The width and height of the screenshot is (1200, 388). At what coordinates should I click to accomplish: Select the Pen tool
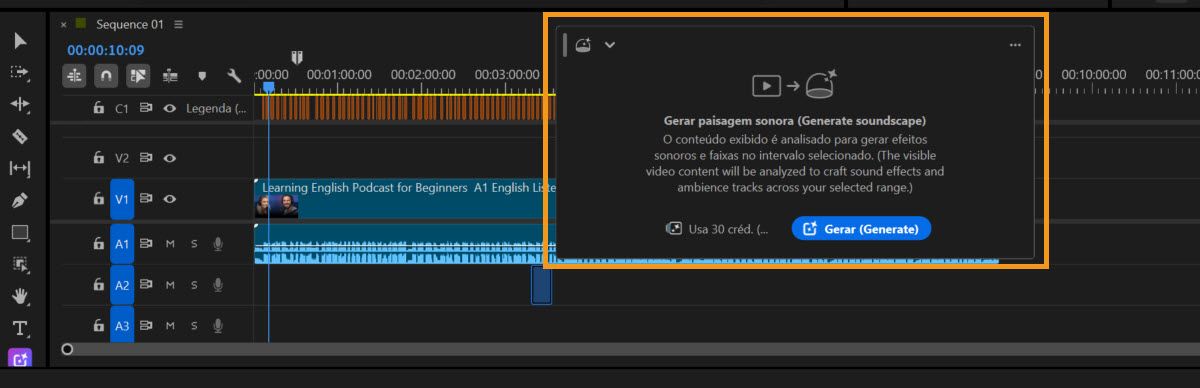click(x=20, y=200)
